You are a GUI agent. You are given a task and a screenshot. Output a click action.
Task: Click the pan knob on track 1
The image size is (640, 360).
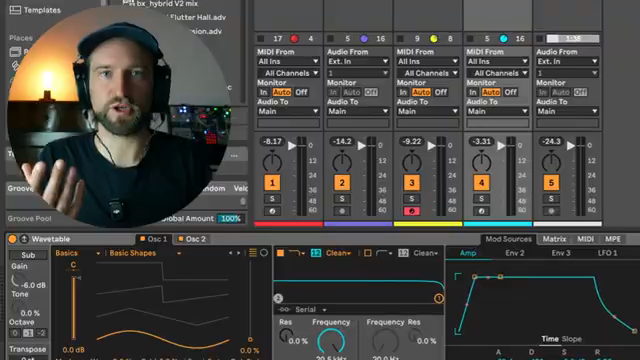(272, 162)
